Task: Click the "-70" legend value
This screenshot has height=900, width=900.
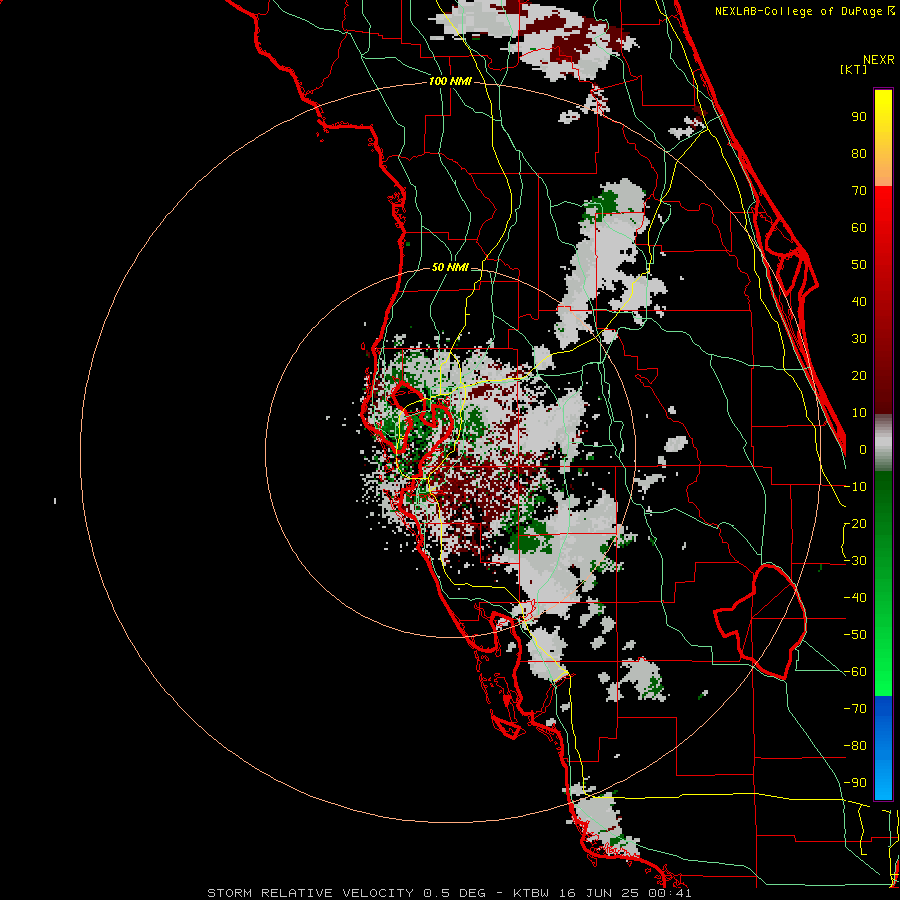Action: point(855,709)
